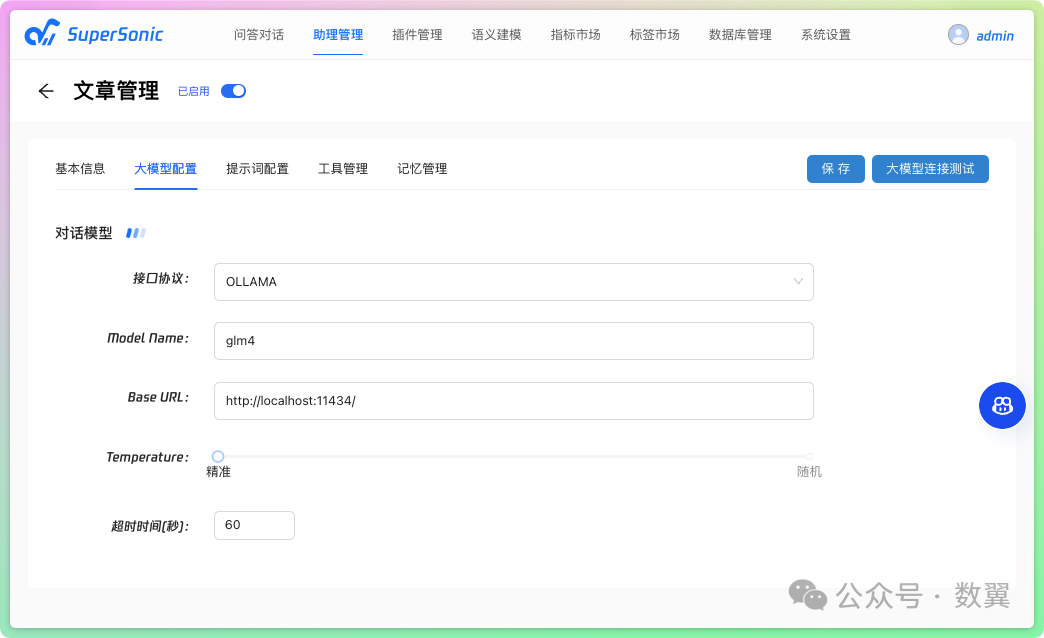
Task: Click the admin user avatar icon
Action: pos(958,35)
